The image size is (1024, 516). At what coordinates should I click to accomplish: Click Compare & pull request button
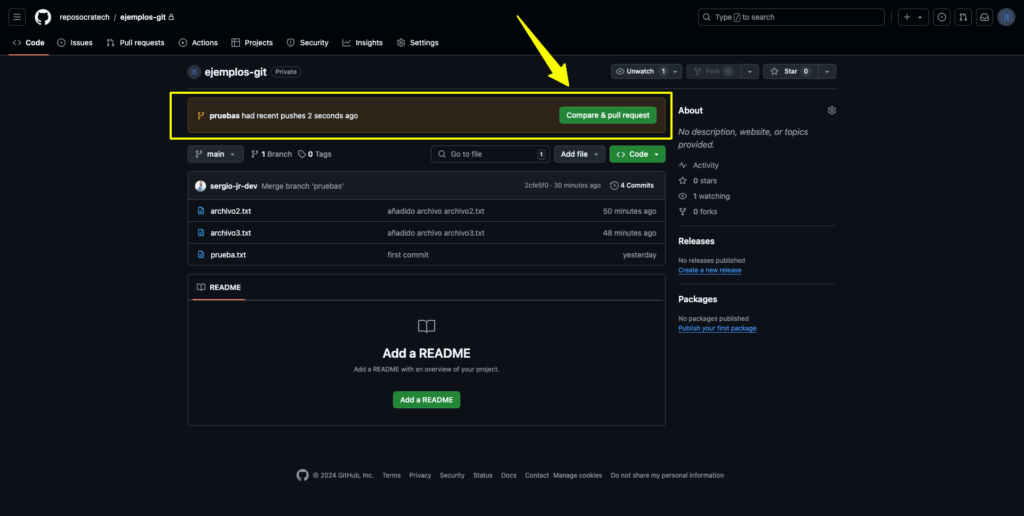click(x=607, y=115)
